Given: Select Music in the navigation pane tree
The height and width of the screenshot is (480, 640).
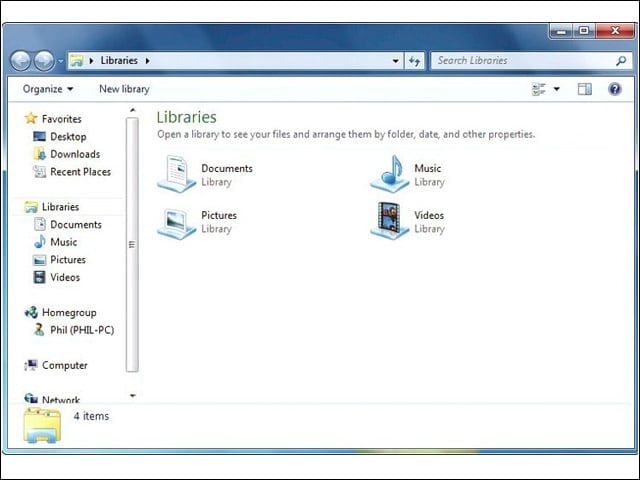Looking at the screenshot, I should click(55, 242).
